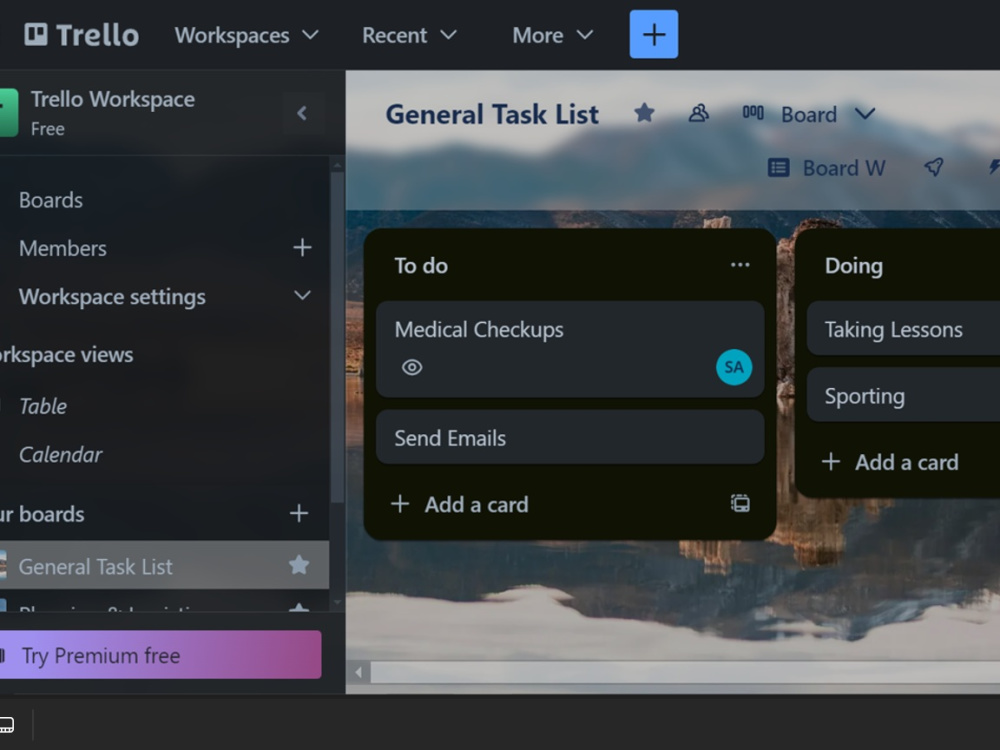The image size is (1000, 750).
Task: Click the Trello Workspace name header
Action: coord(113,99)
